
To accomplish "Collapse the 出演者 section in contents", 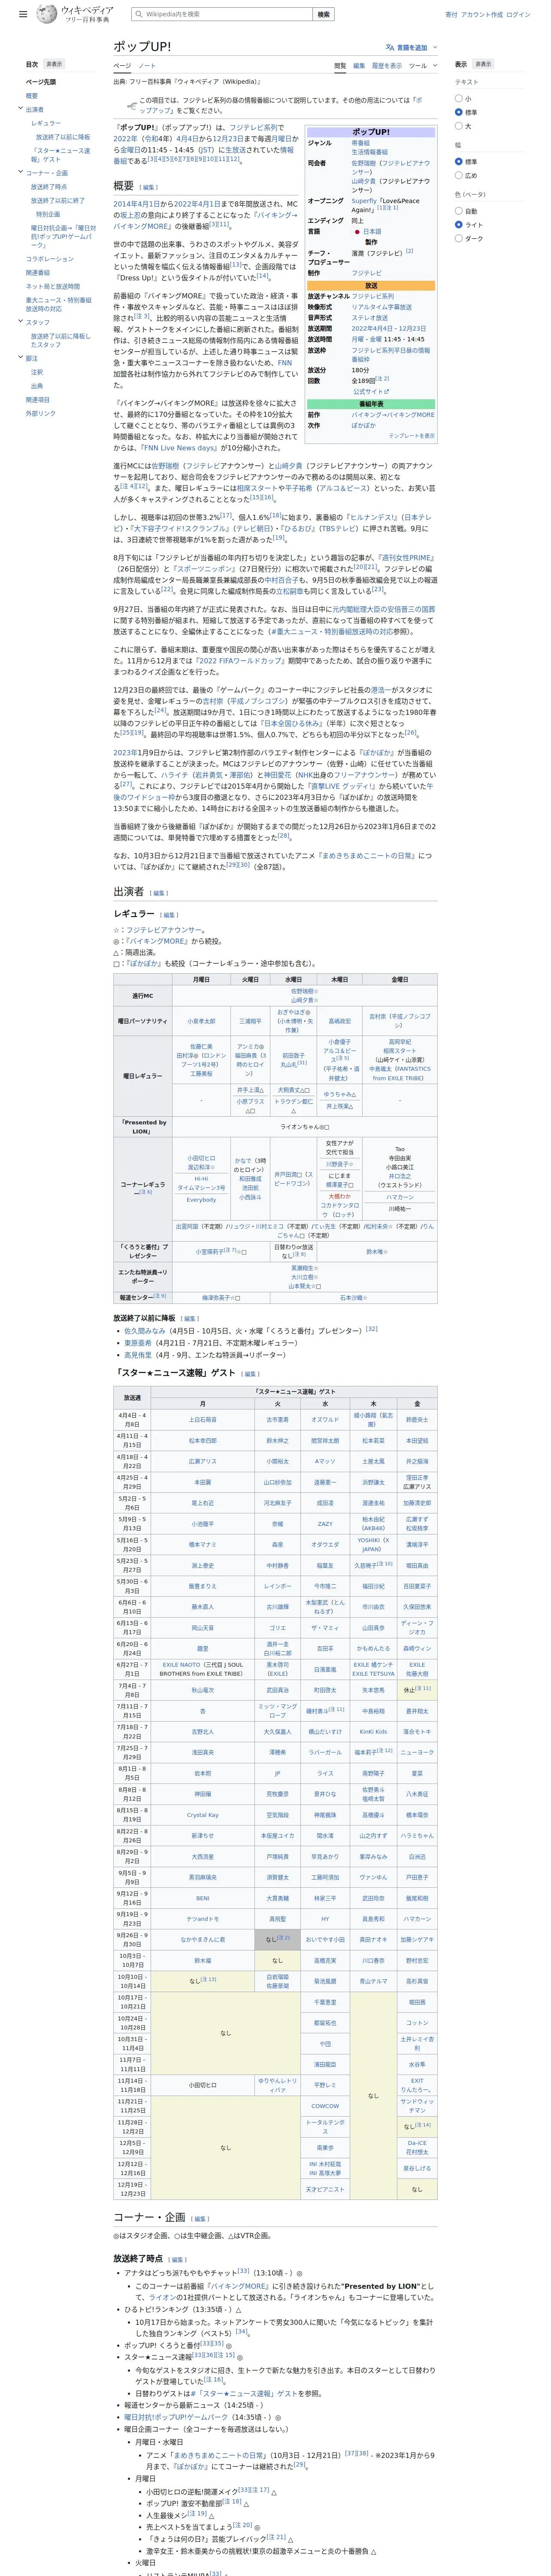I will click(x=21, y=109).
